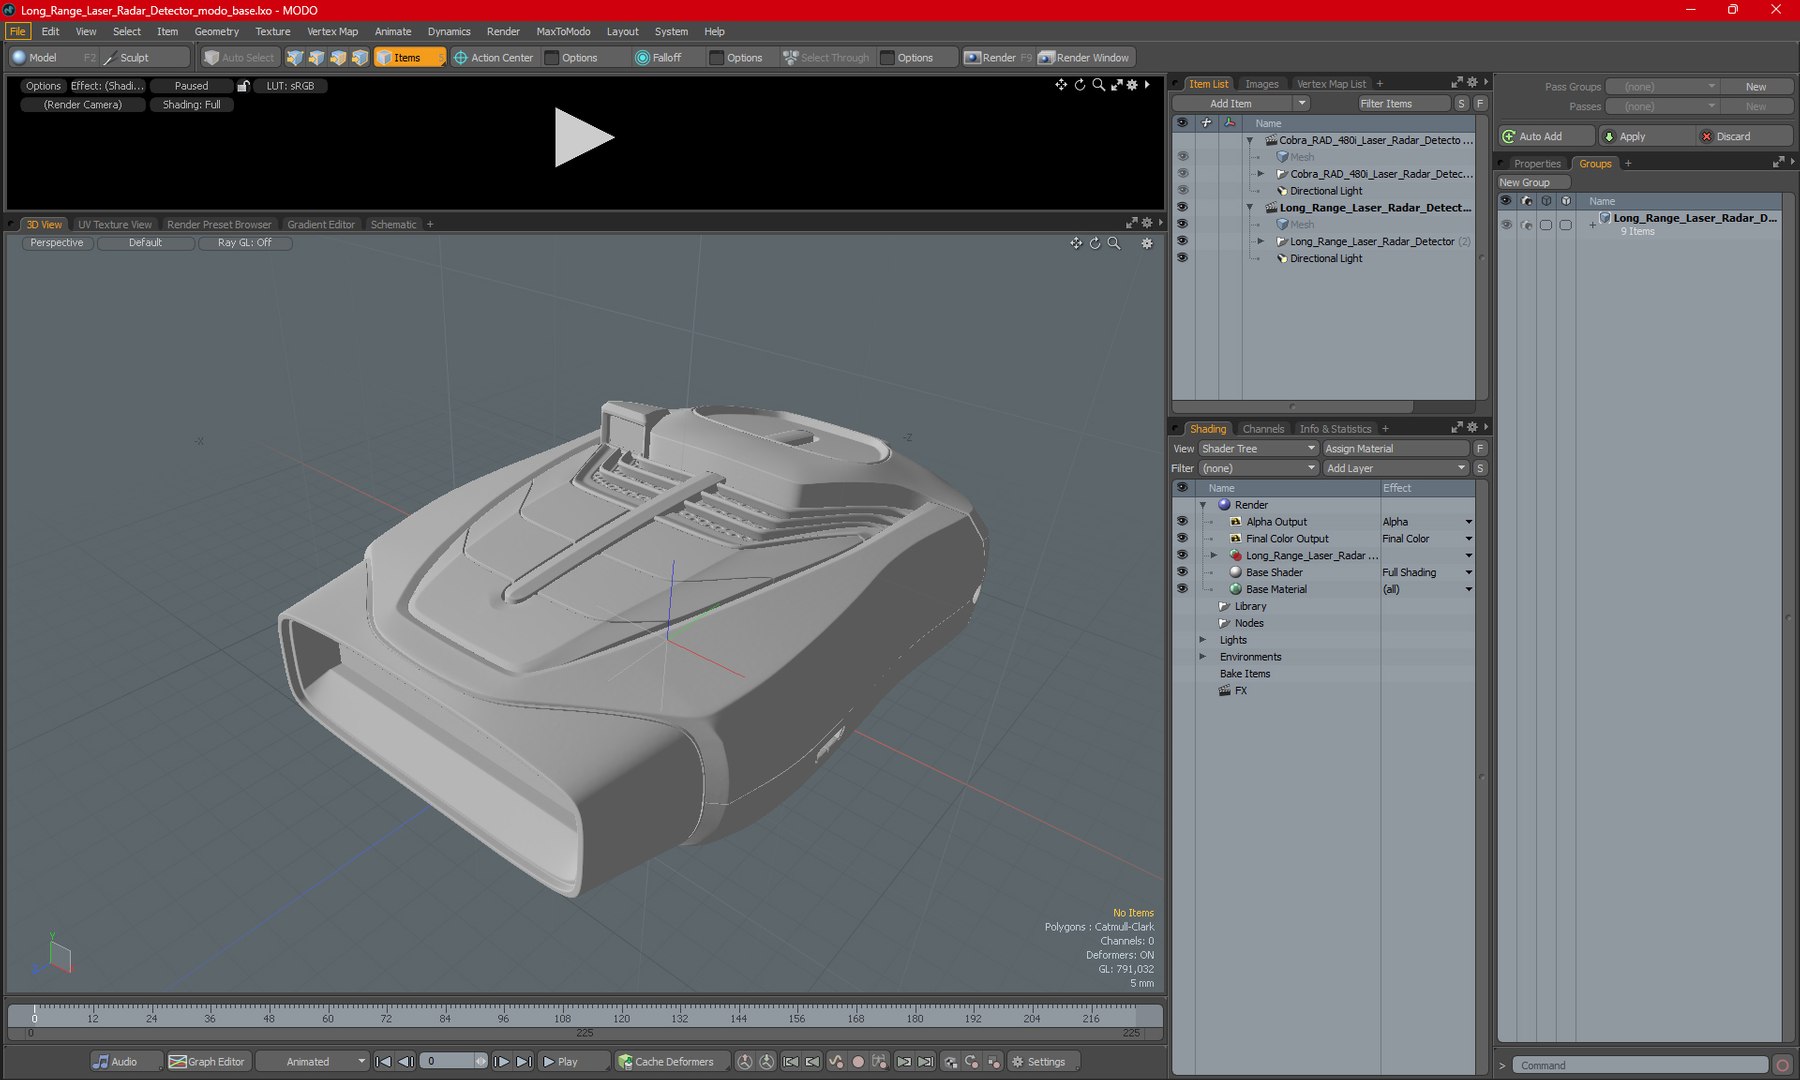This screenshot has width=1800, height=1080.
Task: Toggle visibility of Base Shader layer
Action: click(x=1183, y=573)
